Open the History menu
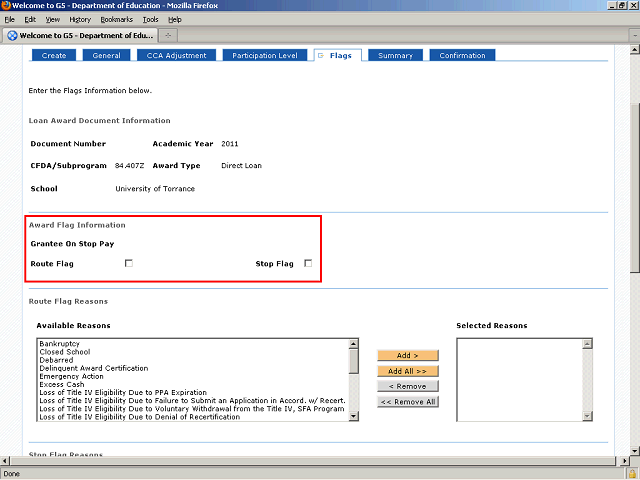This screenshot has height=480, width=640. click(80, 20)
